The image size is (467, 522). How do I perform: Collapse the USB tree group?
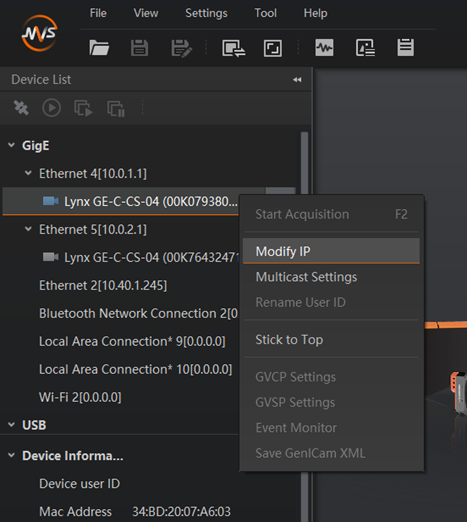click(11, 425)
